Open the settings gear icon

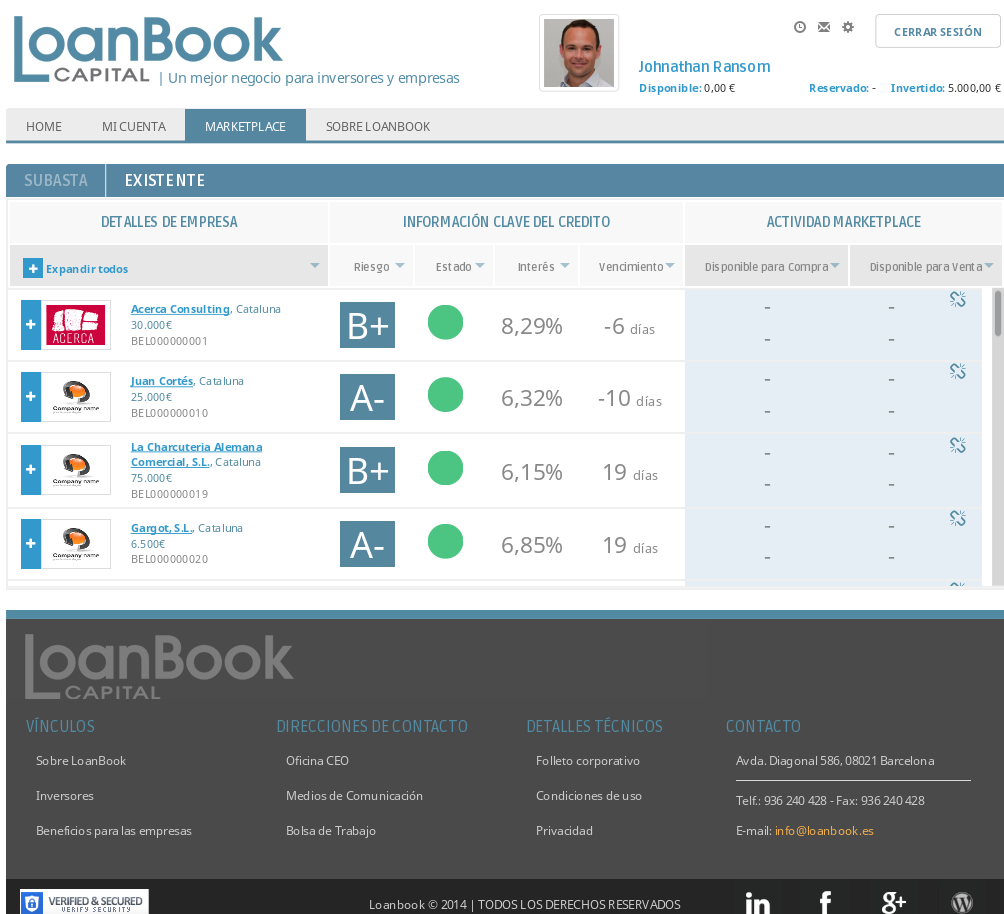pos(848,27)
